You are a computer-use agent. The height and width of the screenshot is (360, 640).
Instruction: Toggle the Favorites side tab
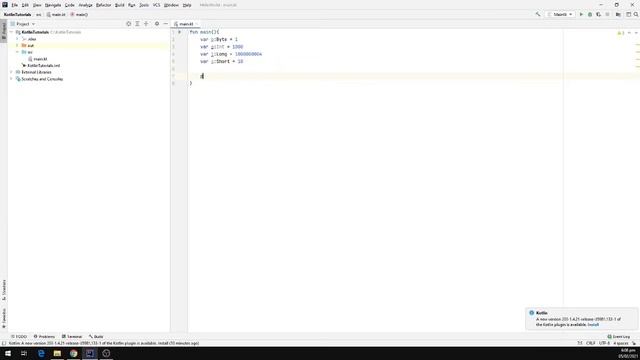click(4, 318)
